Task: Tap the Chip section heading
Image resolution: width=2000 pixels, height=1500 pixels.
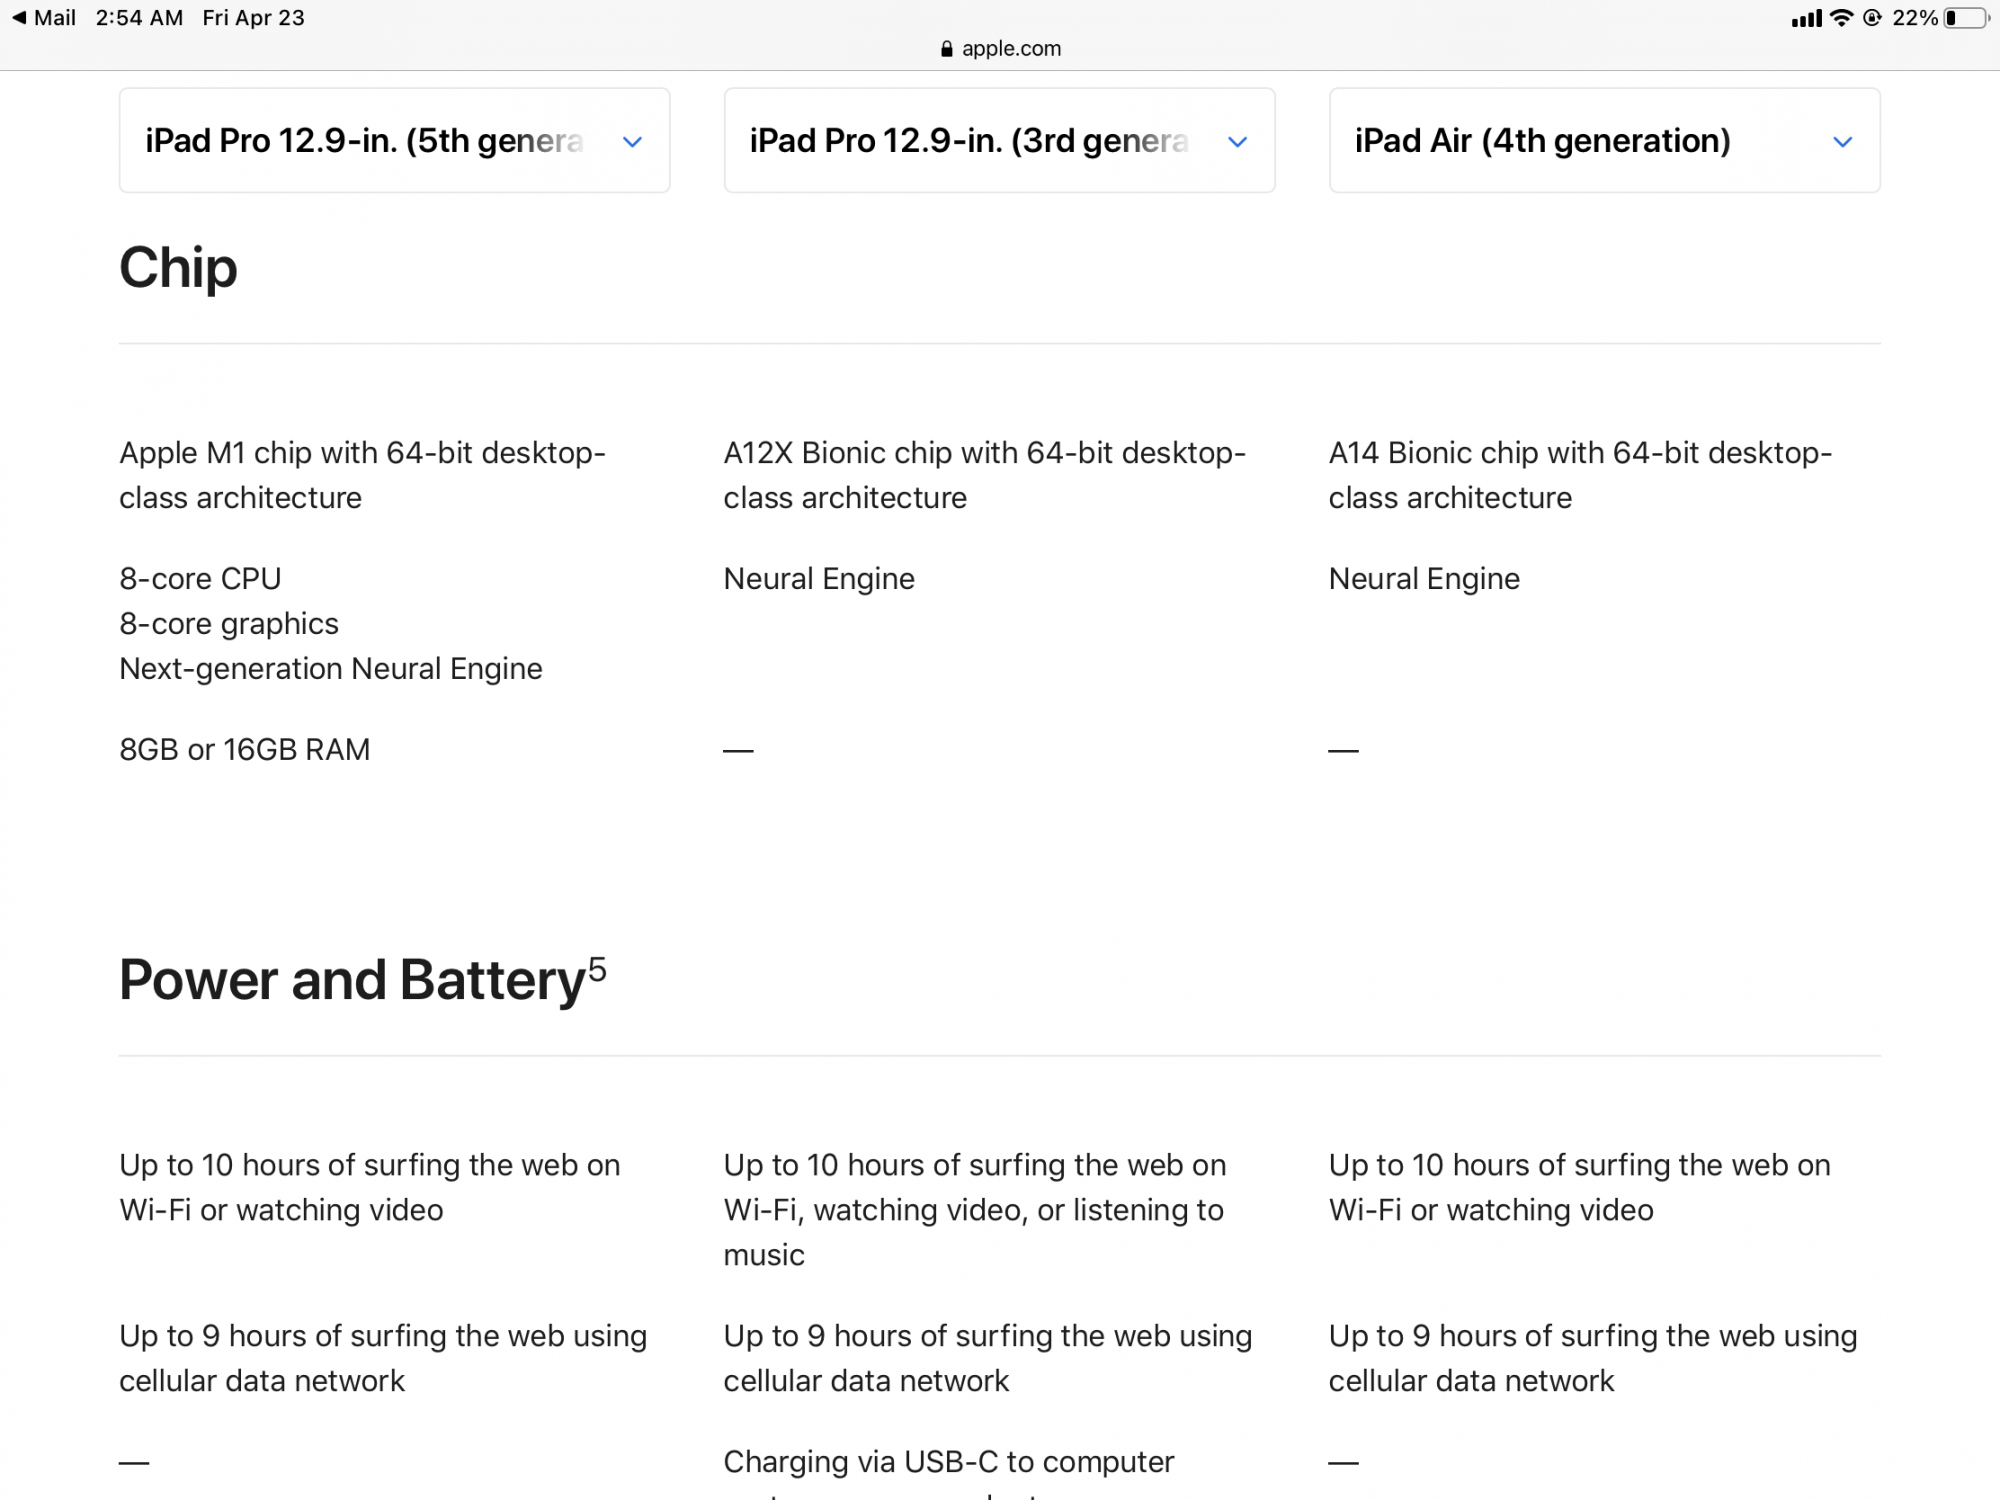Action: [x=178, y=268]
